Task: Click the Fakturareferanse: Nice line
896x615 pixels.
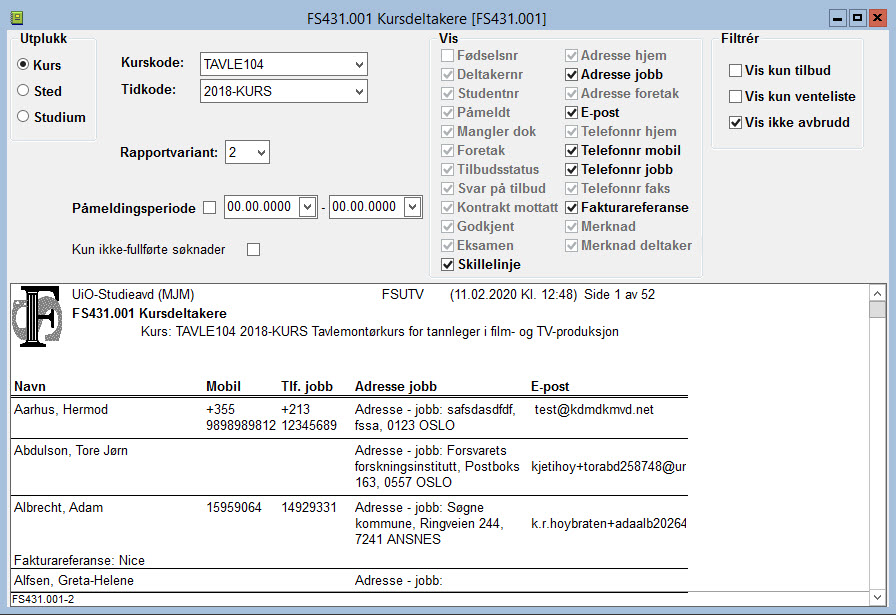Action: pyautogui.click(x=79, y=560)
